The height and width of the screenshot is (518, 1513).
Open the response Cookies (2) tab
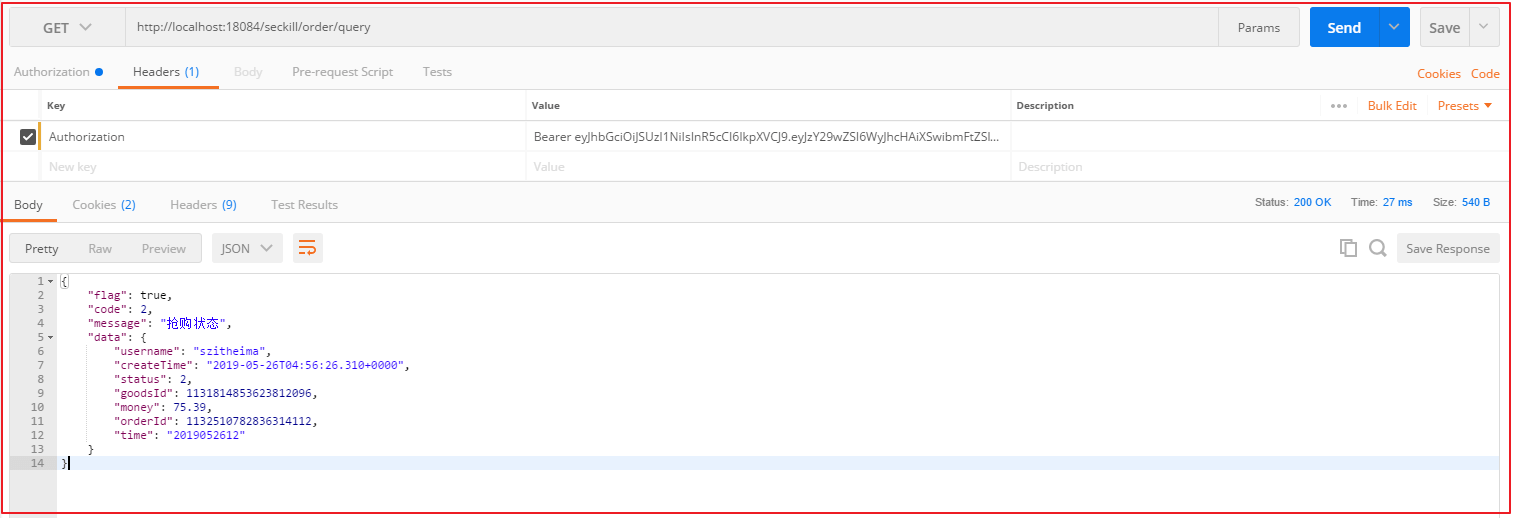(104, 205)
